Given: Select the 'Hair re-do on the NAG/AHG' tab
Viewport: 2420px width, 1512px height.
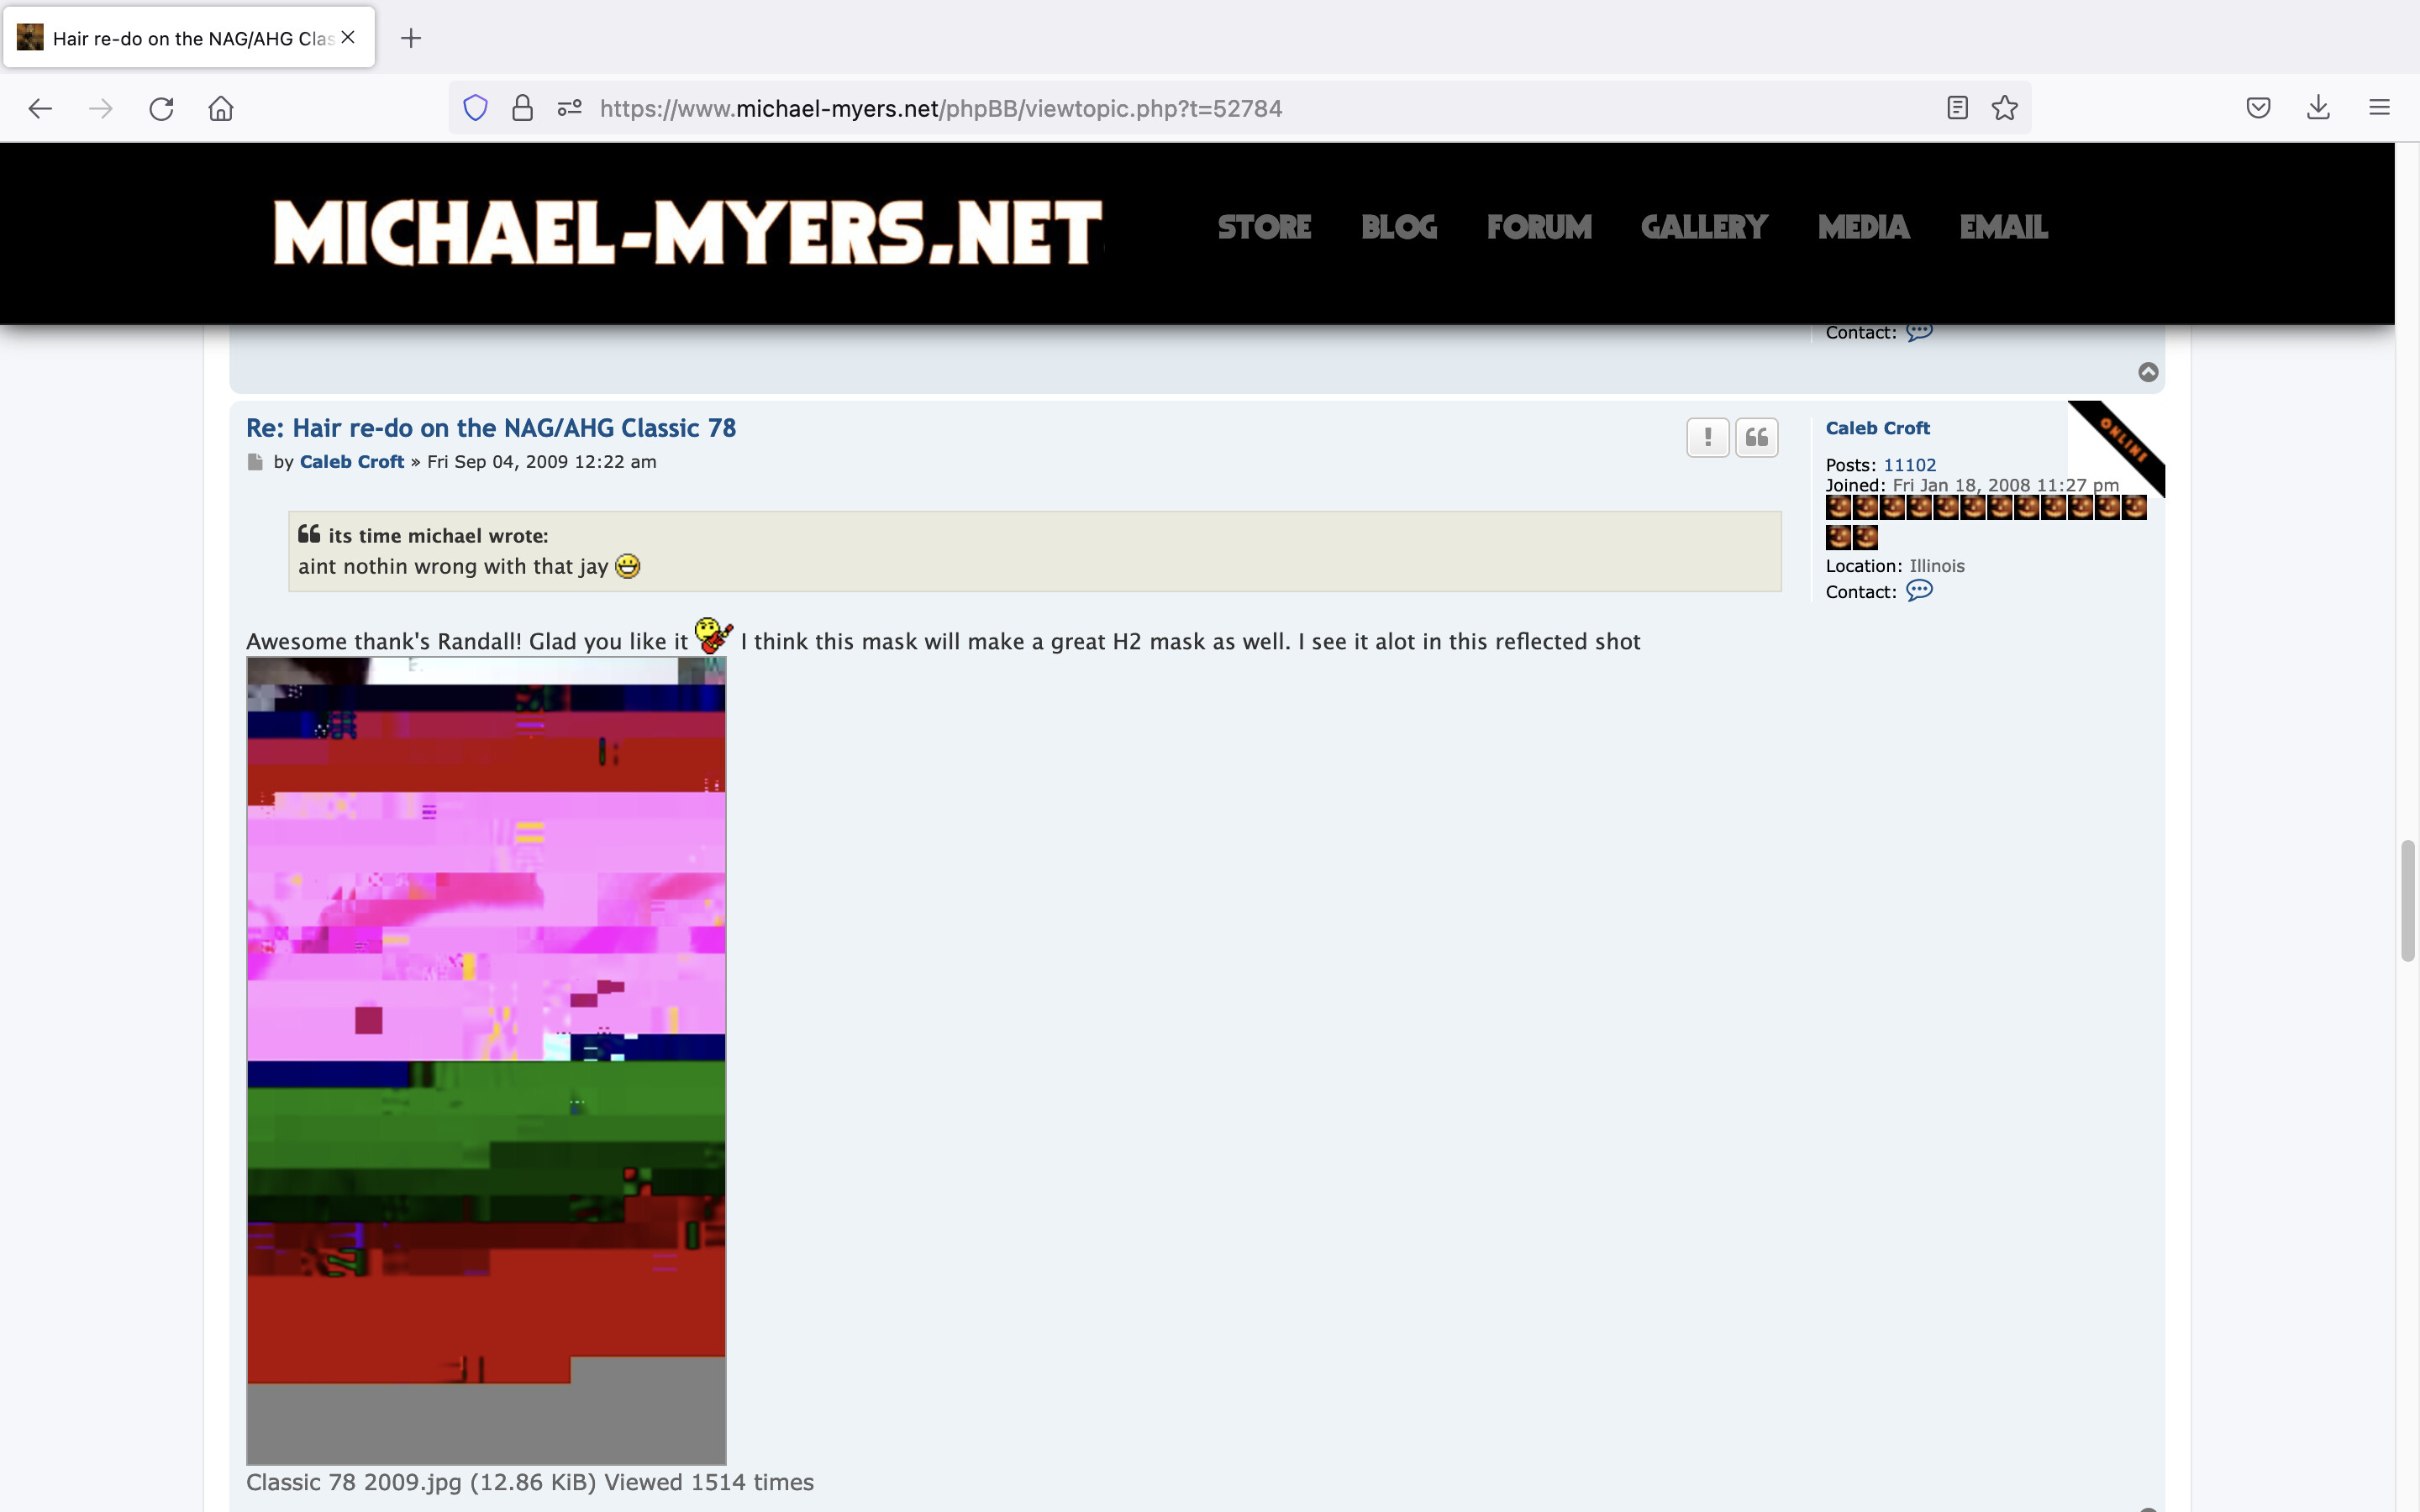Looking at the screenshot, I should pos(189,38).
